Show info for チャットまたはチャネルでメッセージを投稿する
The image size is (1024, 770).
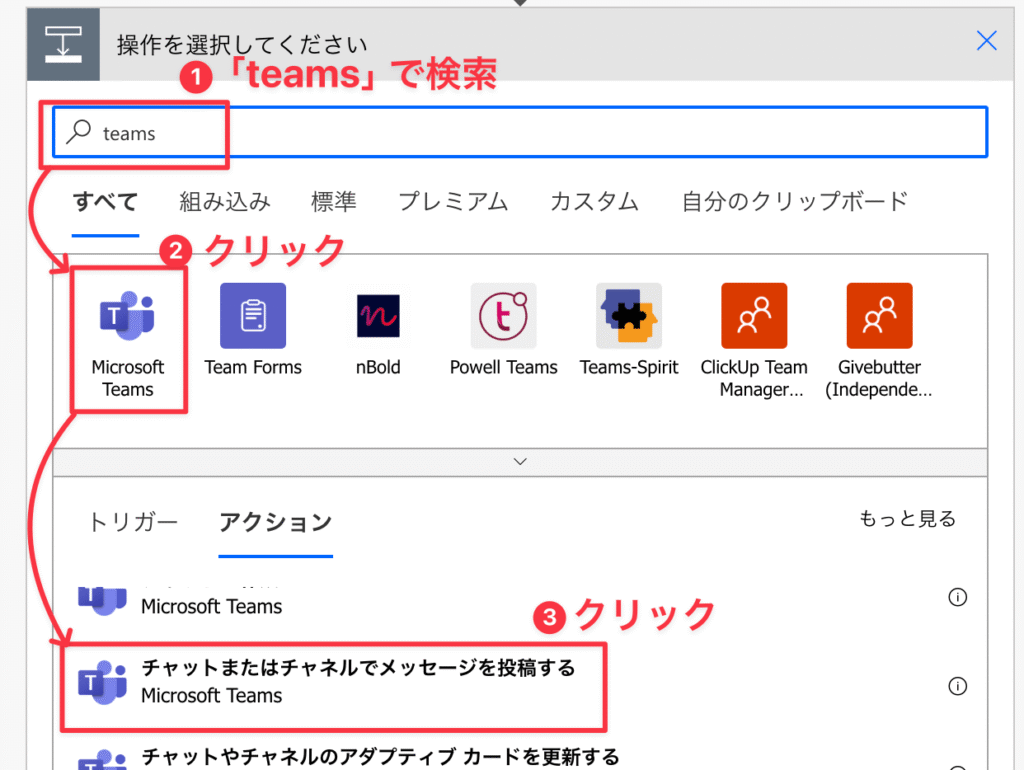tap(957, 686)
